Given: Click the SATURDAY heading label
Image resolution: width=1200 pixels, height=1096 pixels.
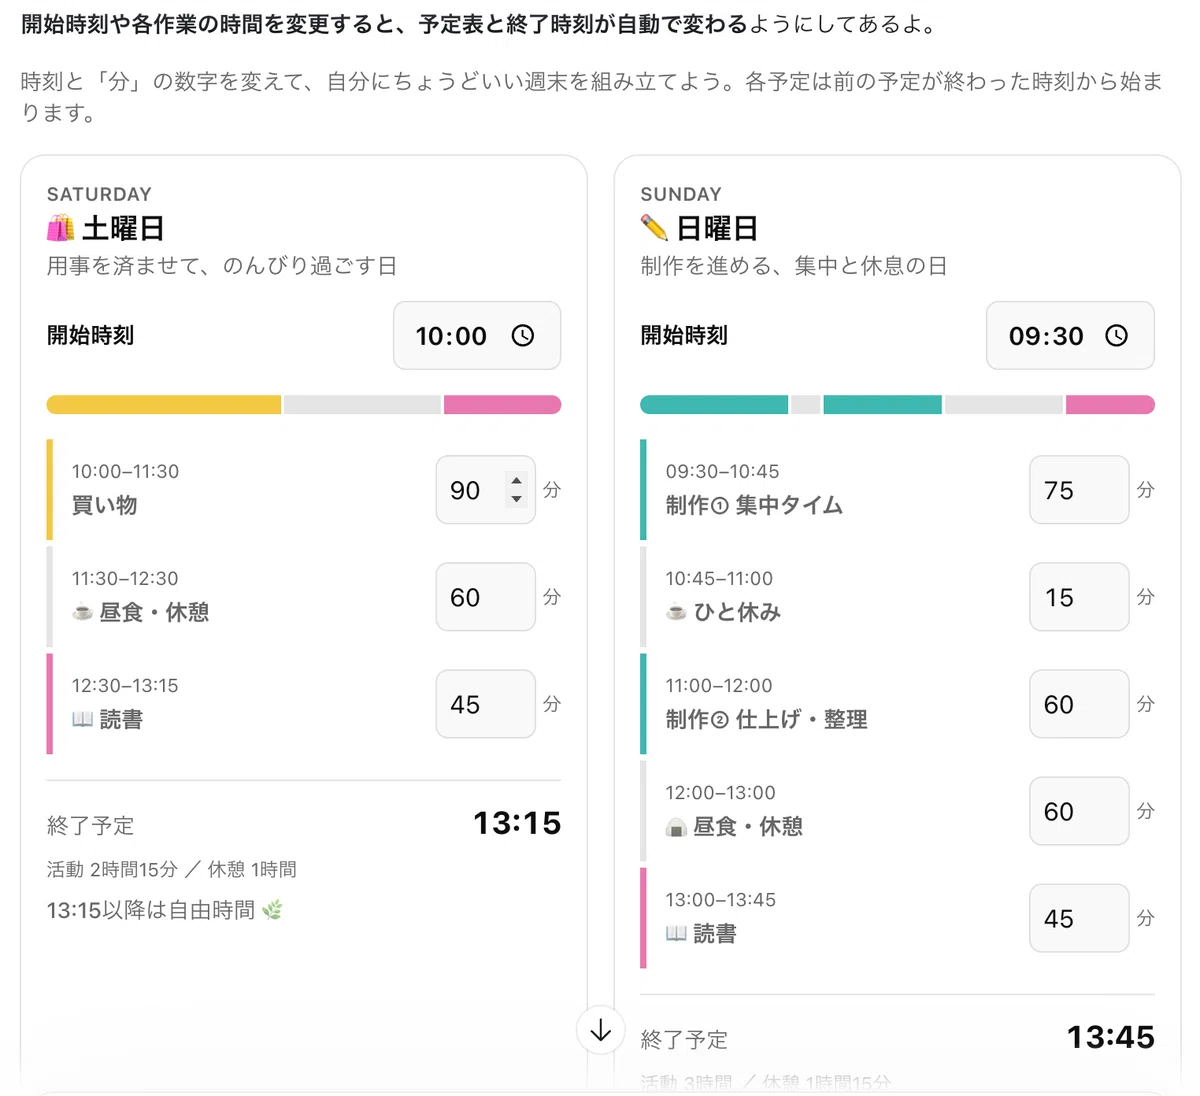Looking at the screenshot, I should pyautogui.click(x=99, y=194).
